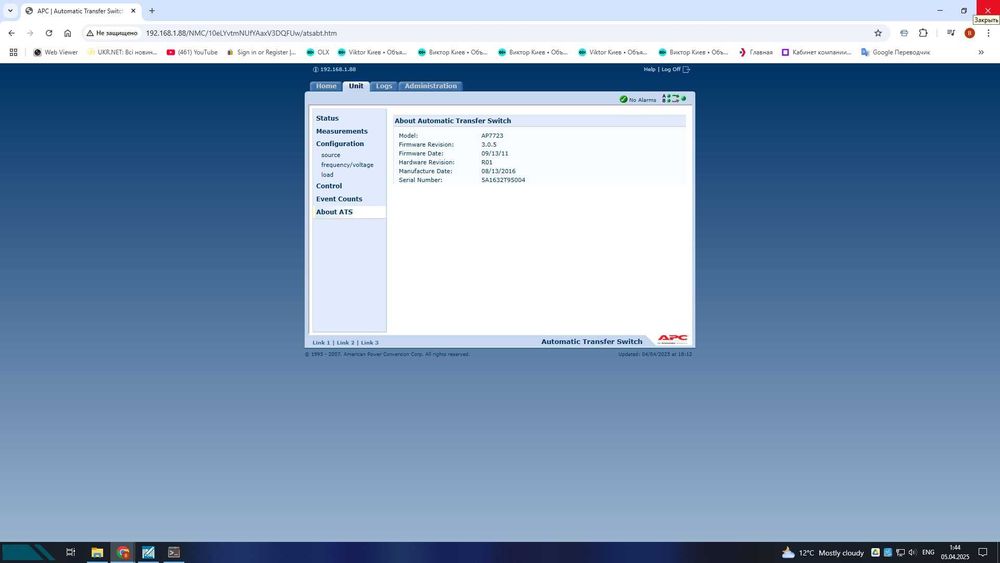The width and height of the screenshot is (1000, 563).
Task: Click Log Off in the APC header
Action: click(670, 69)
